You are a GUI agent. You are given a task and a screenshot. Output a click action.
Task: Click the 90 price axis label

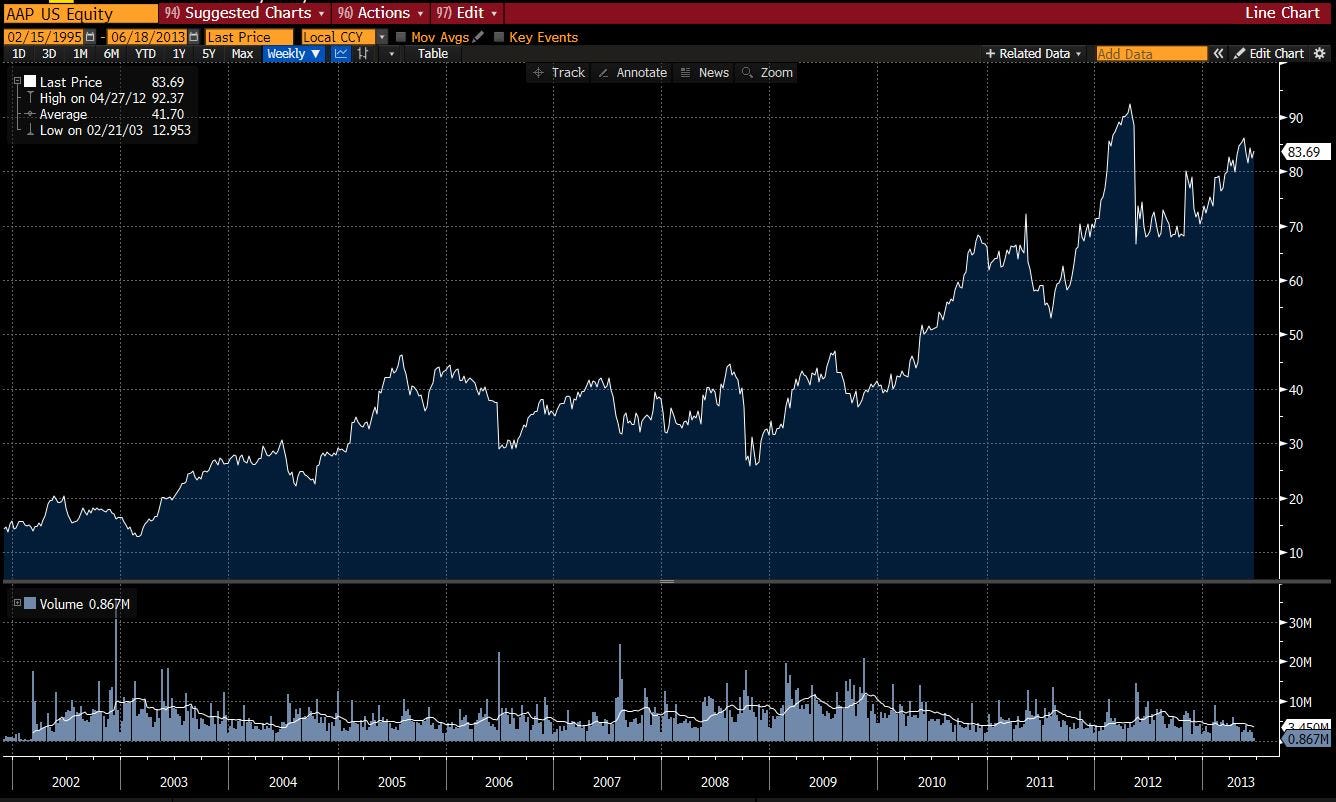1296,118
